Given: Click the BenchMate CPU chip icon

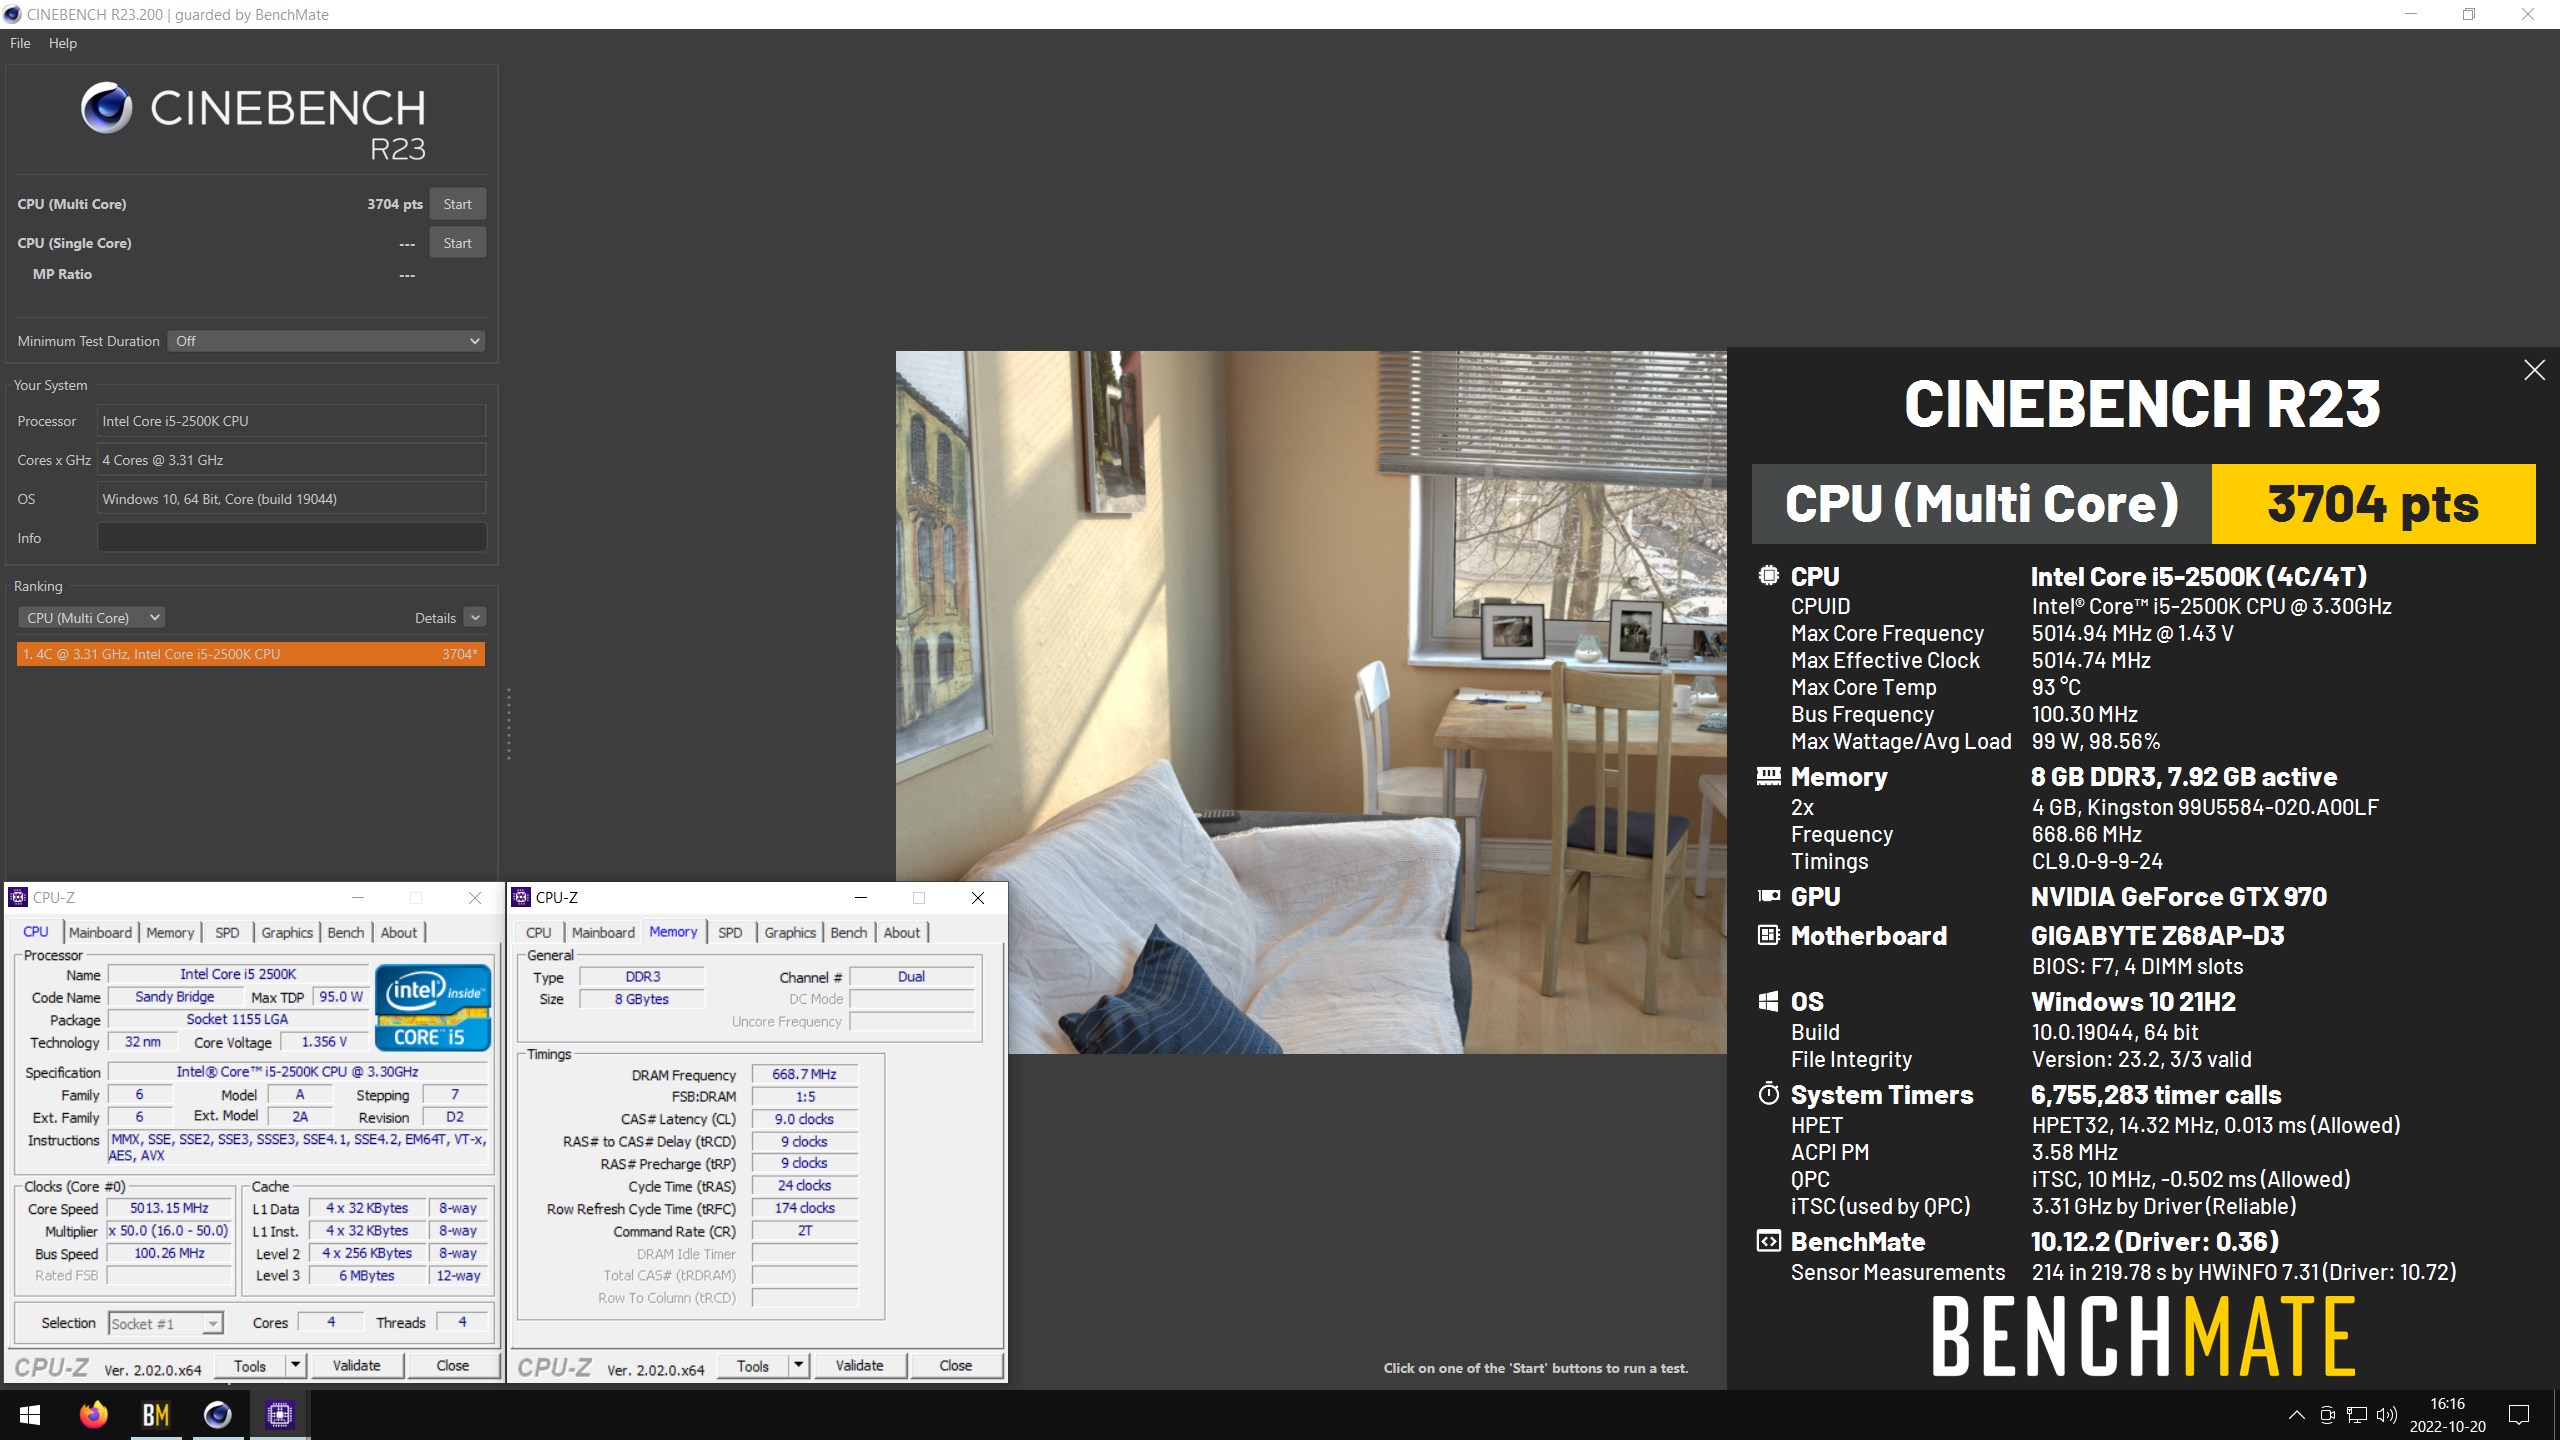Looking at the screenshot, I should [x=1768, y=575].
